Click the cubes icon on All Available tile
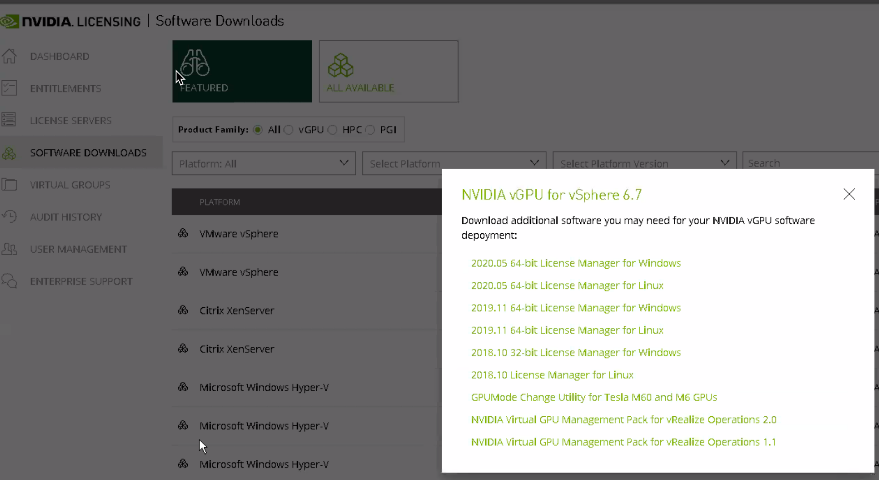 pyautogui.click(x=340, y=65)
